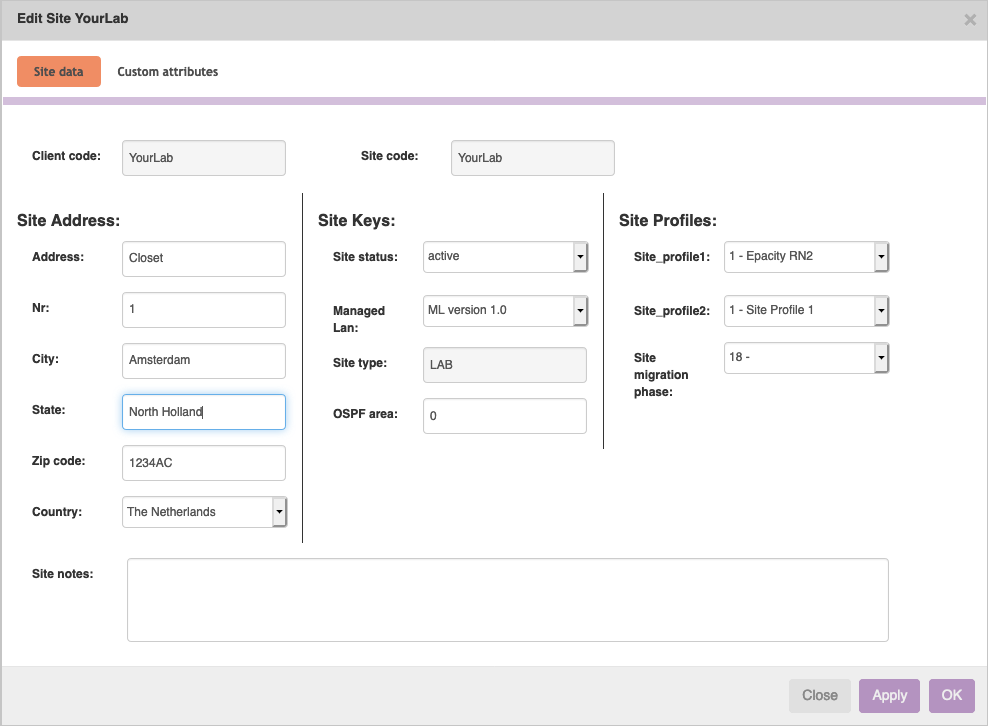Close the Edit Site dialog with X
Image resolution: width=988 pixels, height=726 pixels.
click(x=969, y=20)
